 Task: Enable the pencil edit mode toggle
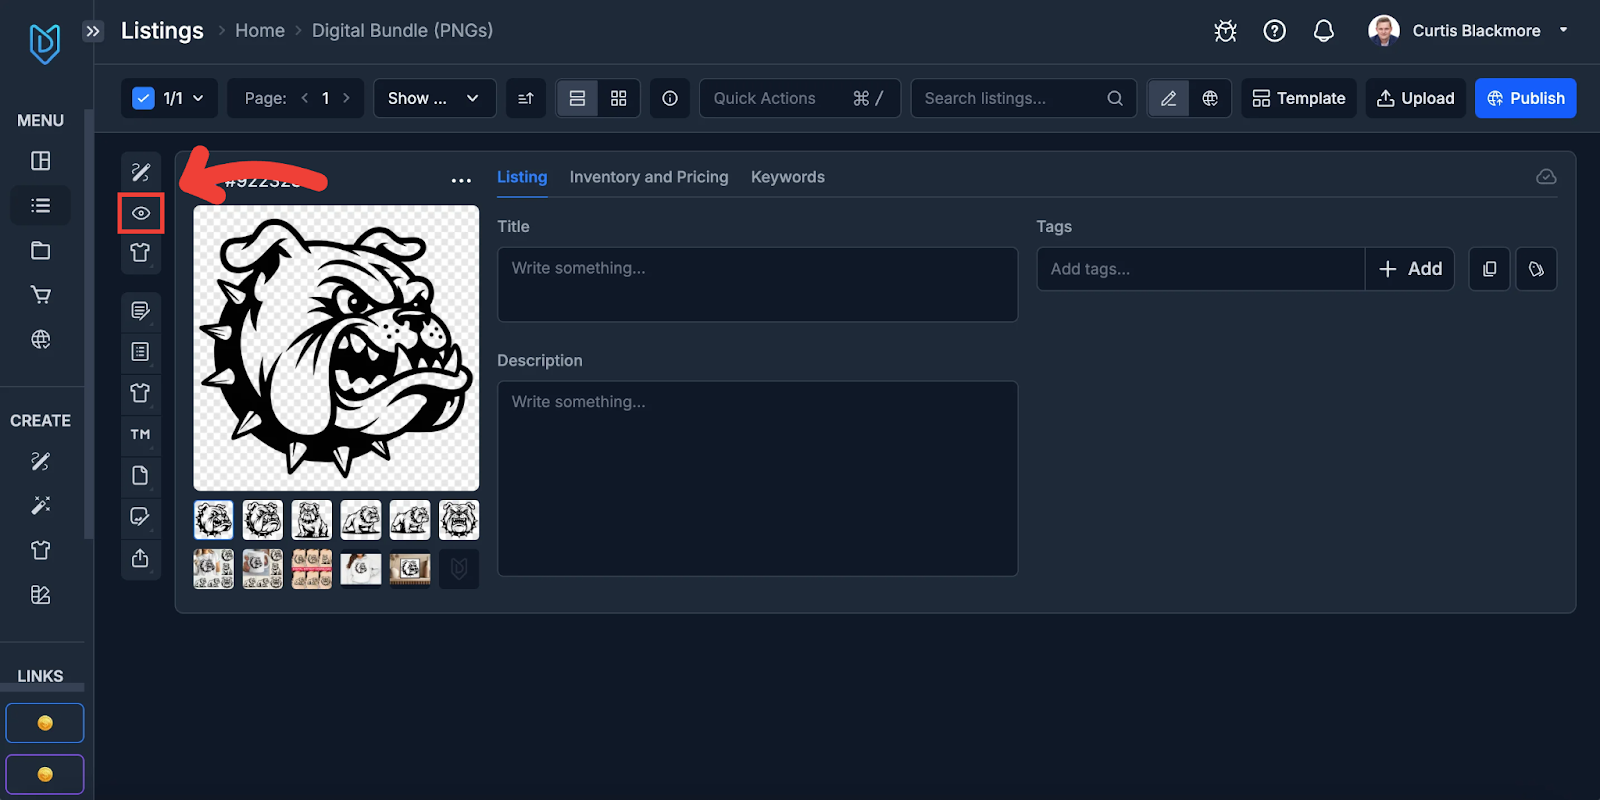[1168, 98]
